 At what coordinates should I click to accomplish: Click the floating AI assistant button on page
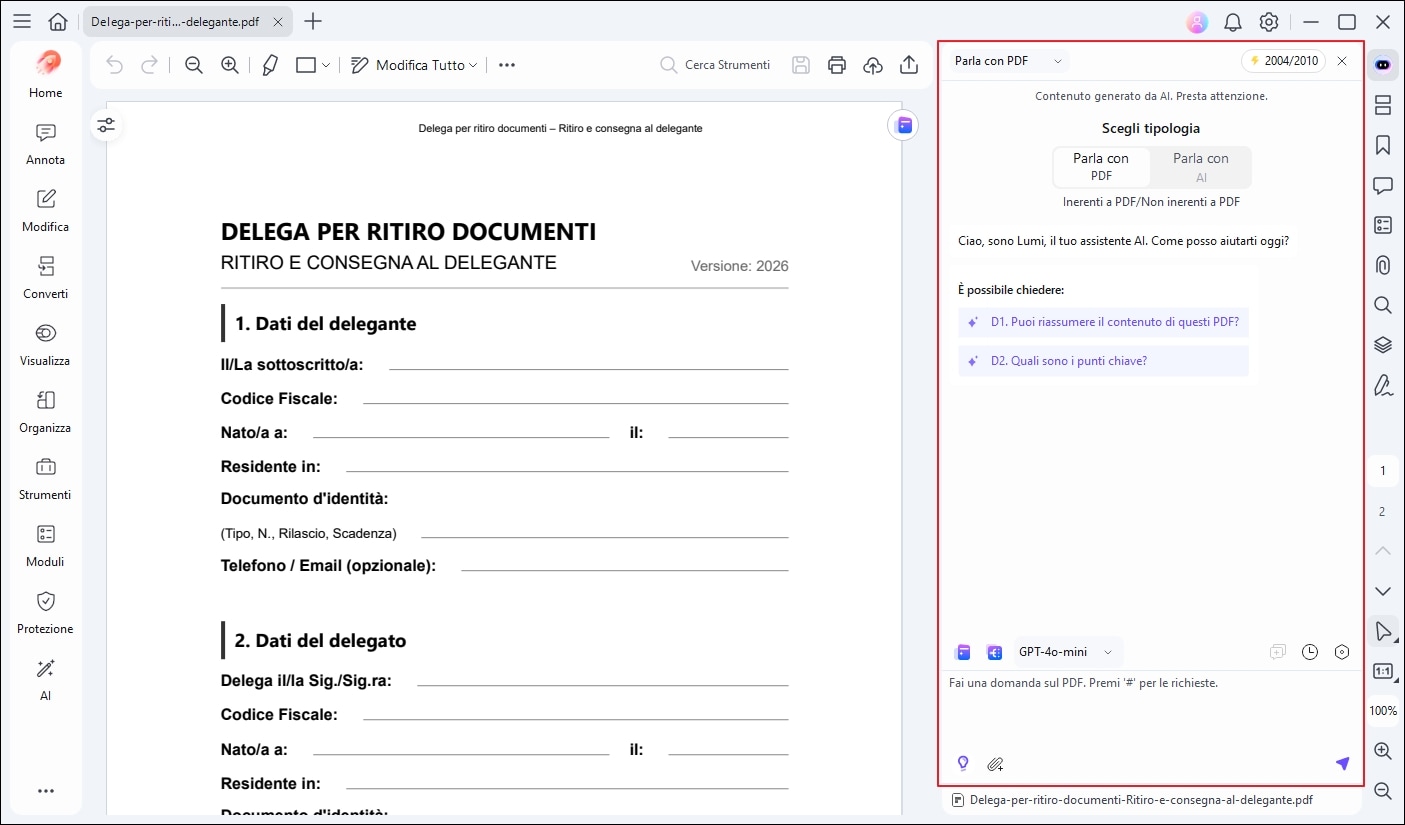click(904, 125)
